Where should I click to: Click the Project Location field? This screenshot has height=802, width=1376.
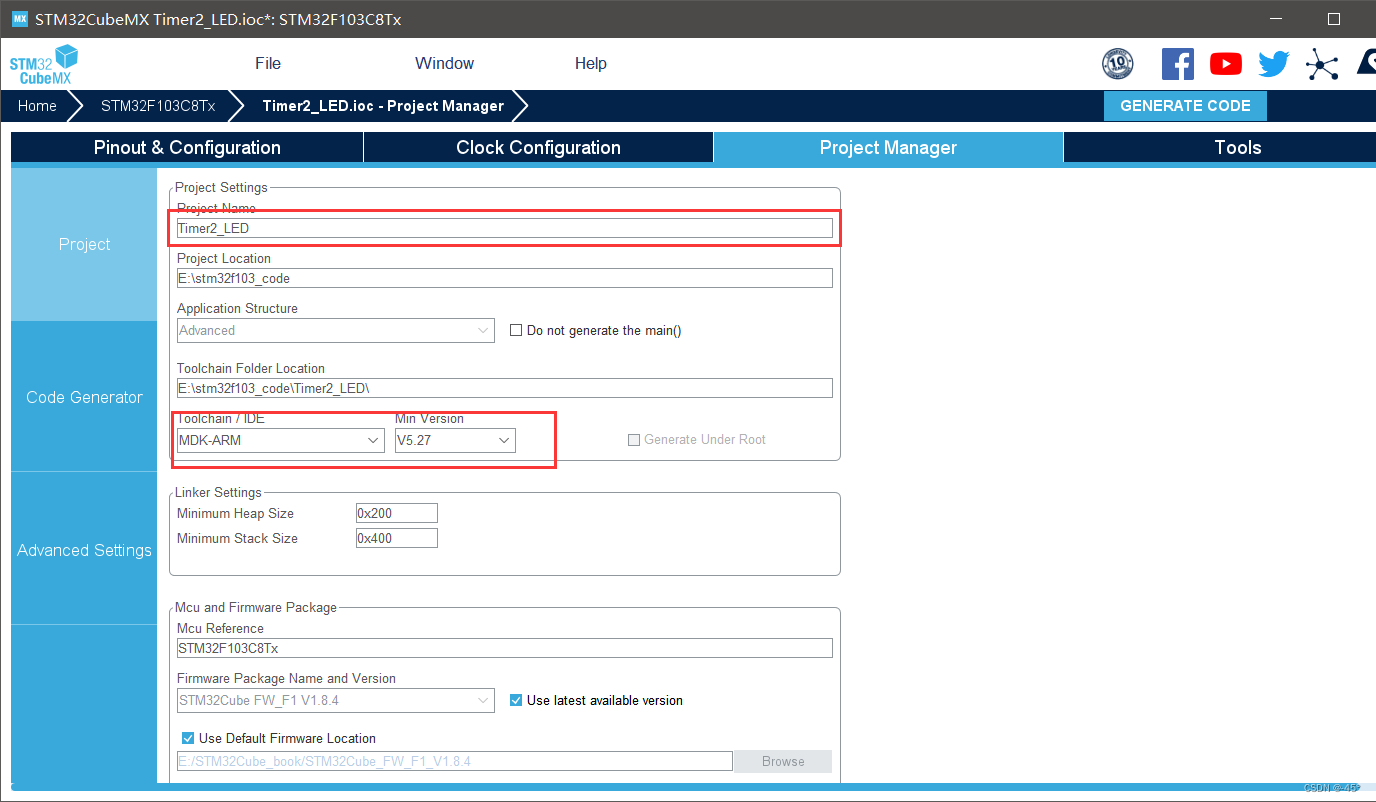tap(504, 278)
